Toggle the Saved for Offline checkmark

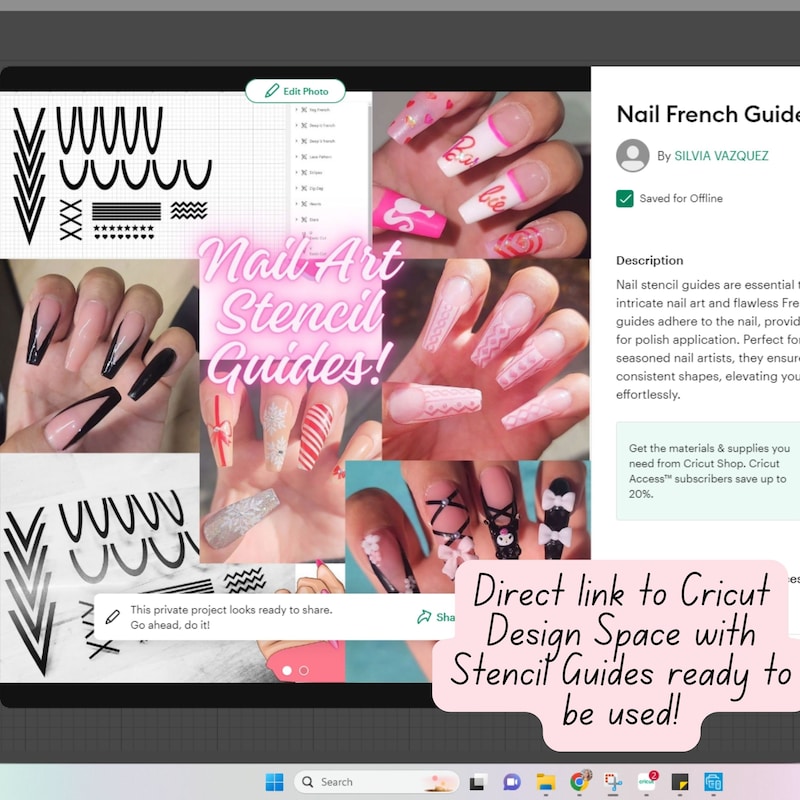(x=625, y=198)
